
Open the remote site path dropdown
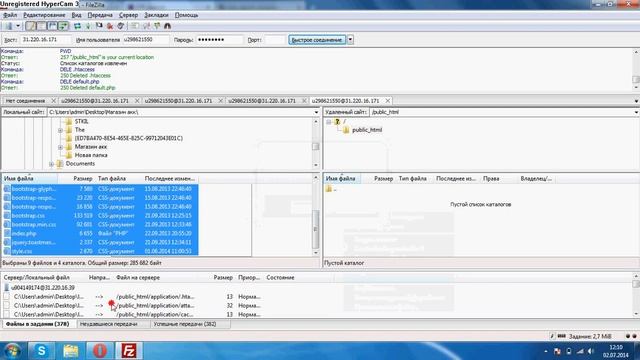pyautogui.click(x=636, y=112)
